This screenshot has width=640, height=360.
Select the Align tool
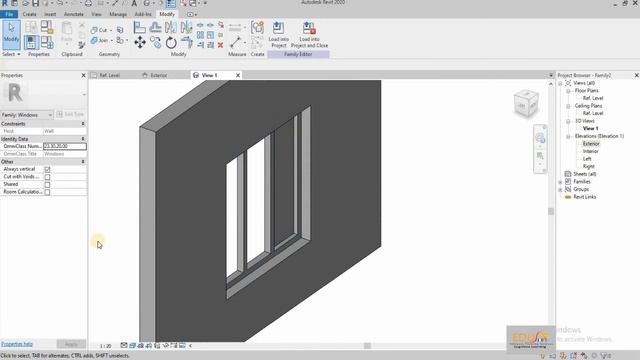(x=140, y=27)
